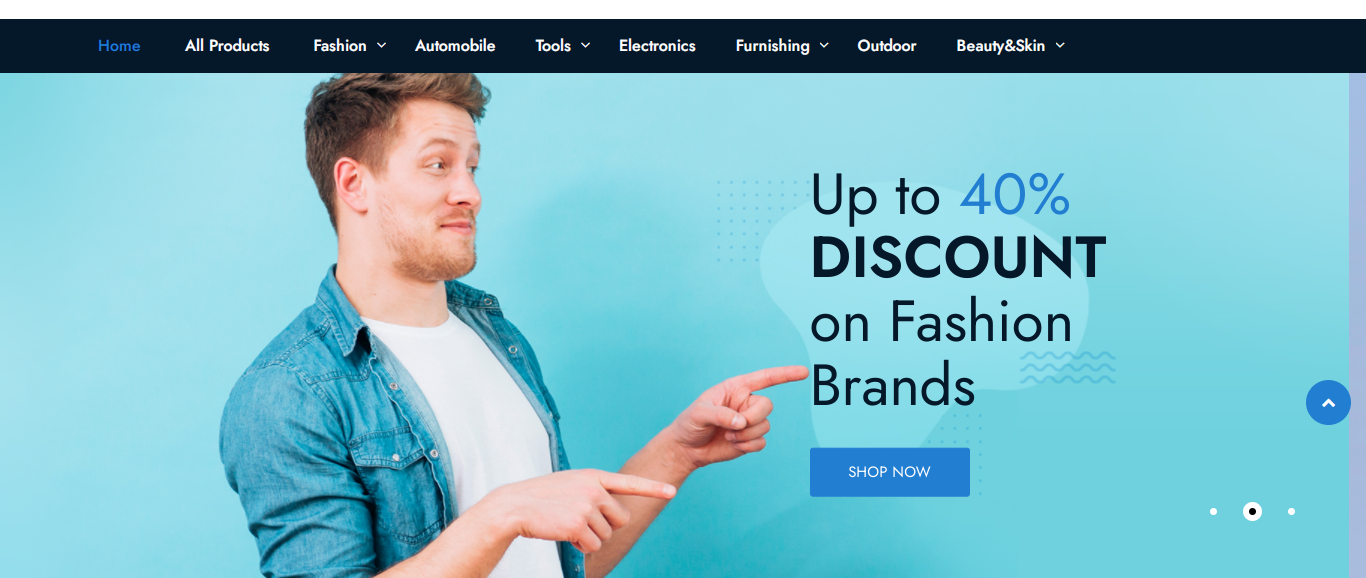This screenshot has height=578, width=1366.
Task: Click the vertical scrollbar on the right edge
Action: (1357, 325)
